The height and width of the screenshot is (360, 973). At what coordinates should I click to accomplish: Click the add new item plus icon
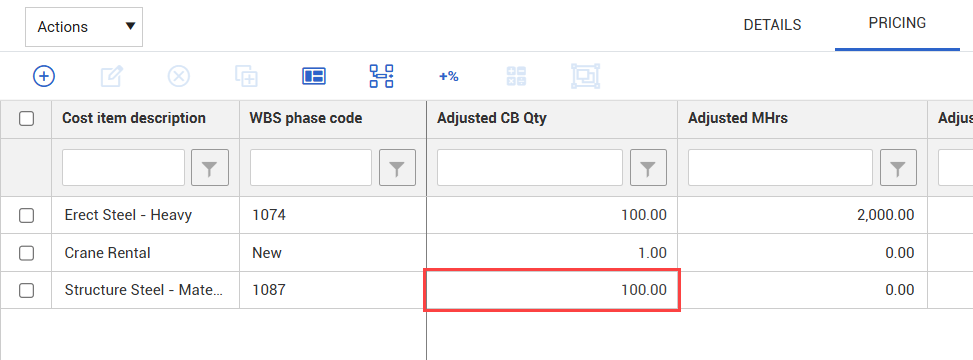[43, 76]
